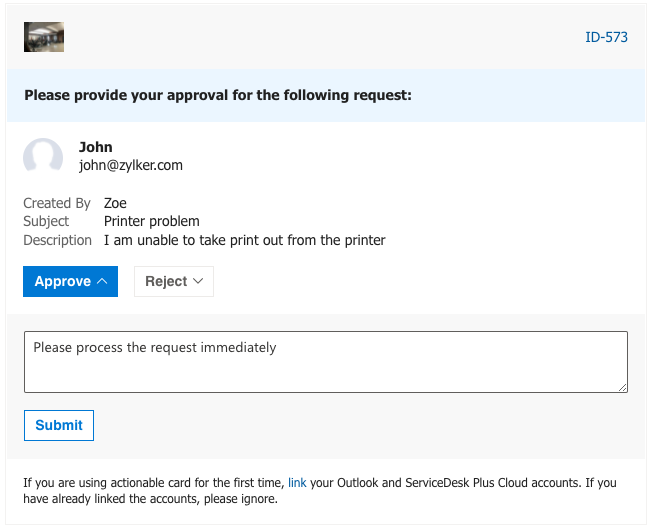Click the company logo thumbnail image
Viewport: 654px width, 530px height.
[44, 37]
